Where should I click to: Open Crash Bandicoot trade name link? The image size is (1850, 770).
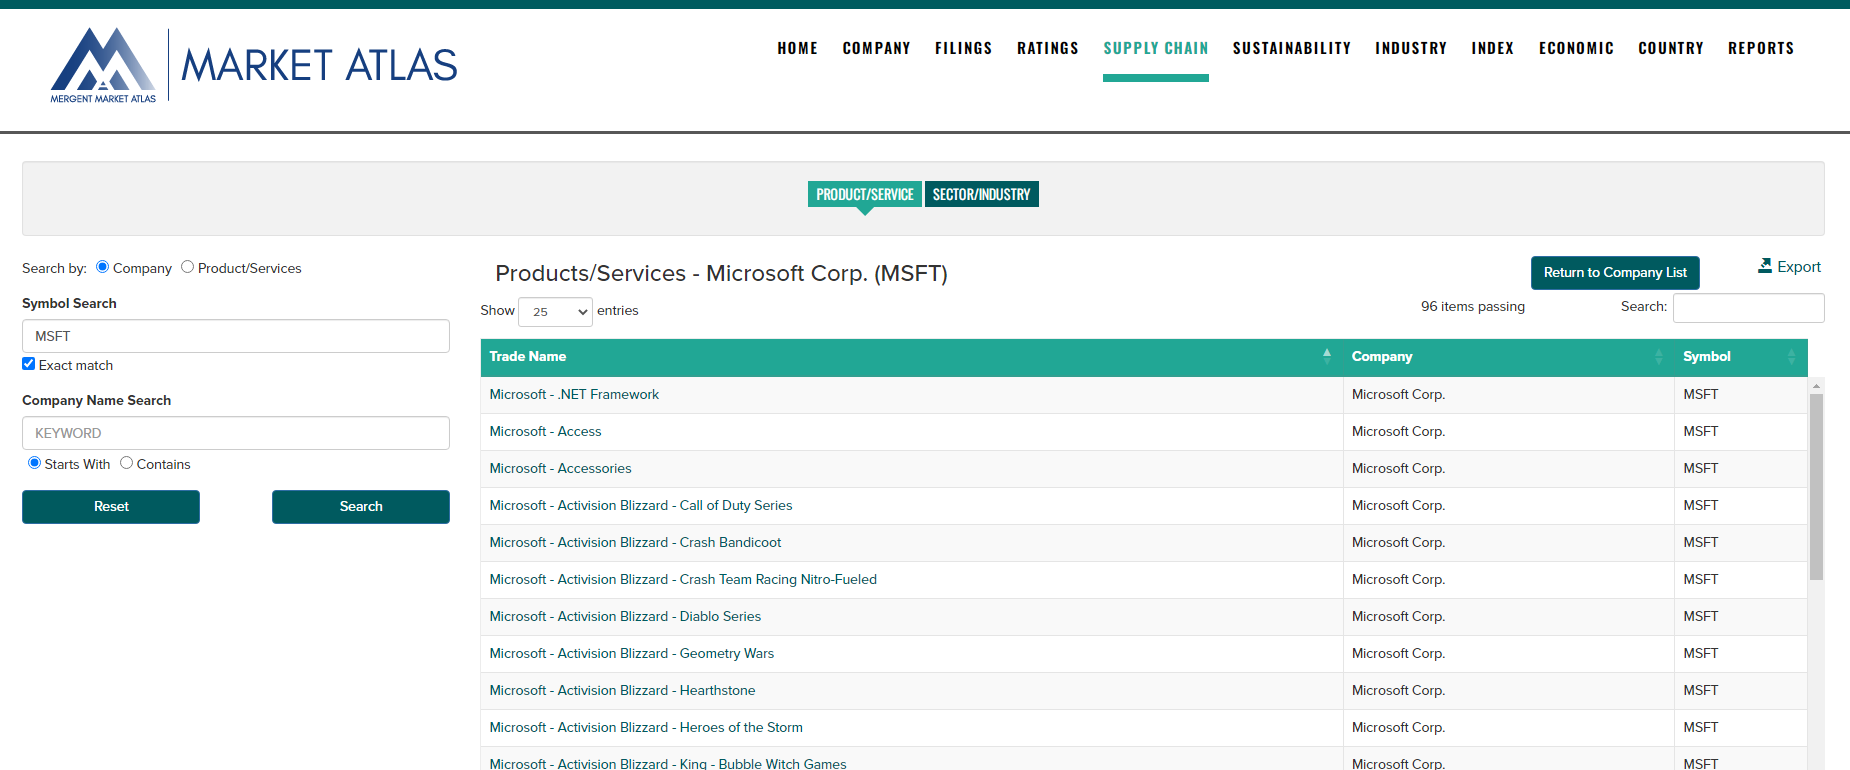tap(635, 542)
